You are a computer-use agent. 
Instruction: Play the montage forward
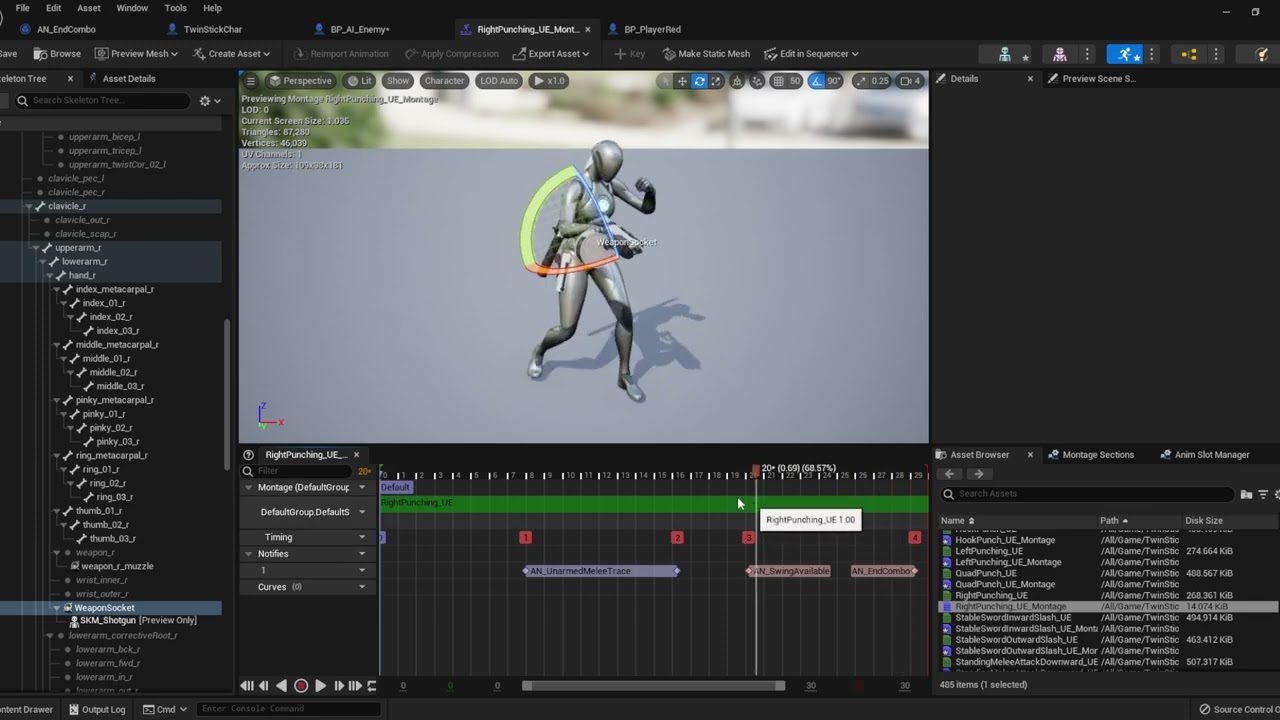(320, 686)
